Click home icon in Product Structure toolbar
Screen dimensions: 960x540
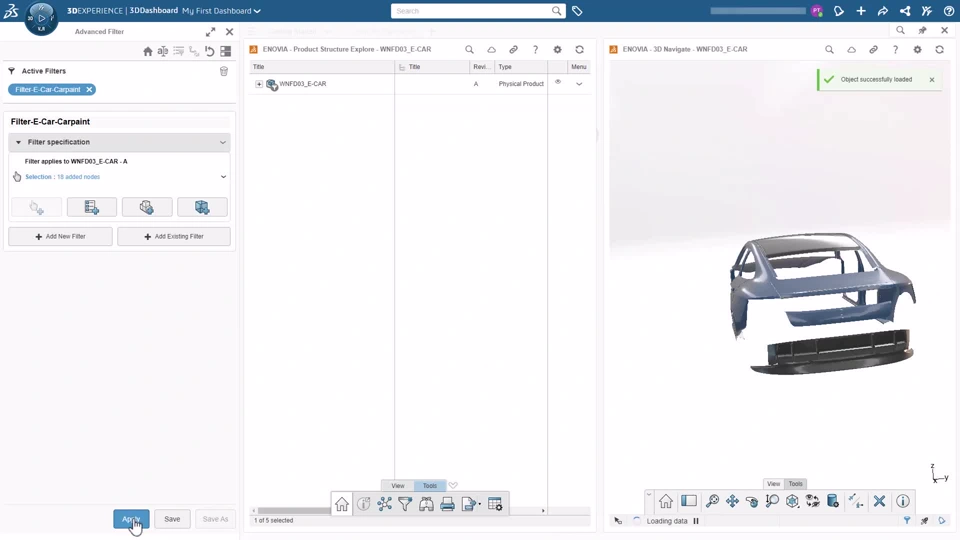tap(342, 504)
